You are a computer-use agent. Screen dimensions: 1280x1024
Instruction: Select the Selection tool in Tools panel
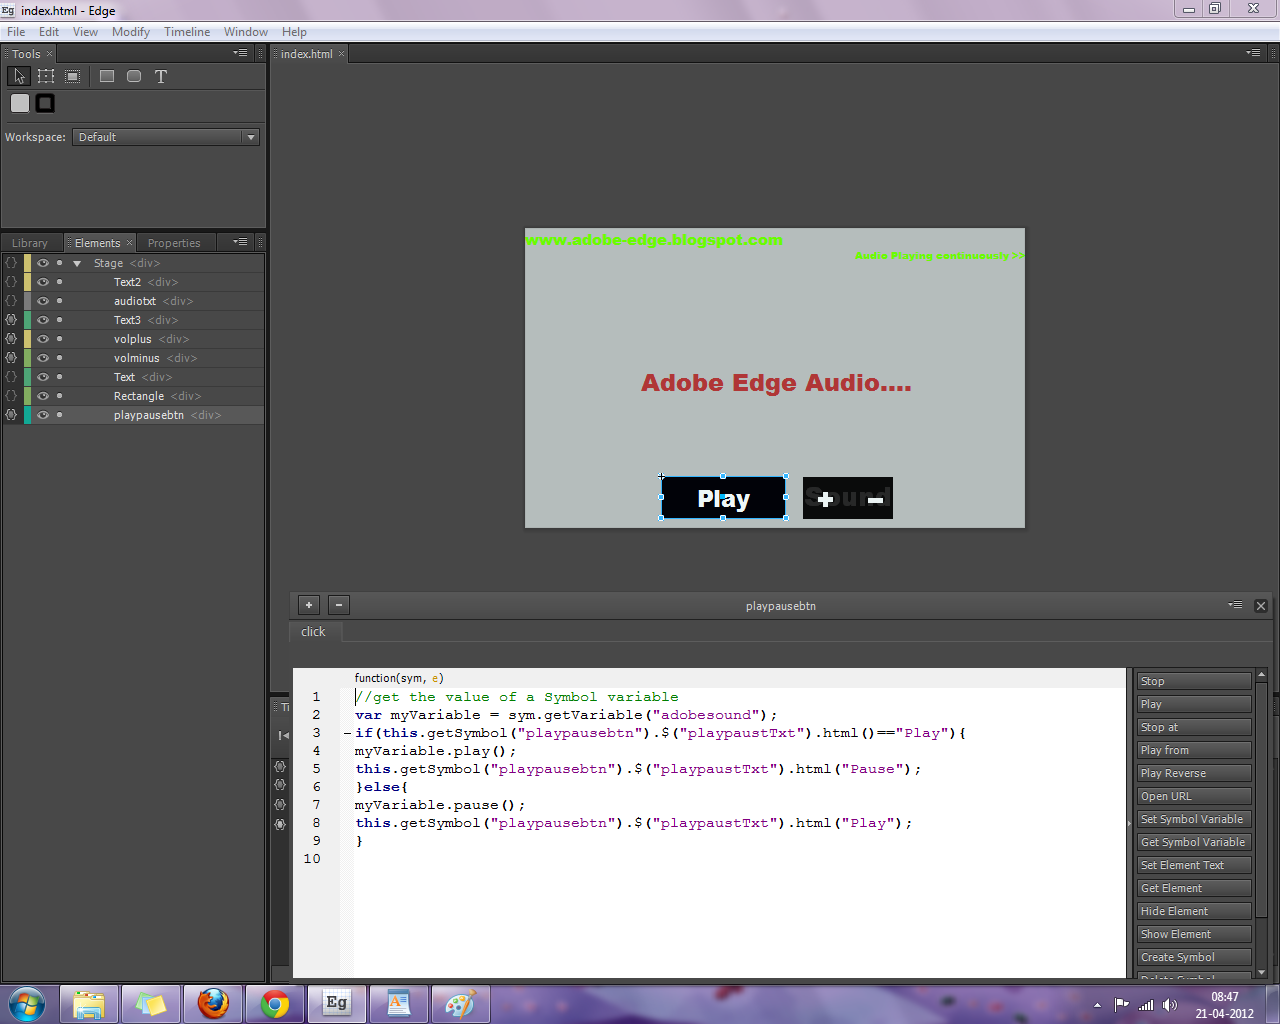point(18,76)
